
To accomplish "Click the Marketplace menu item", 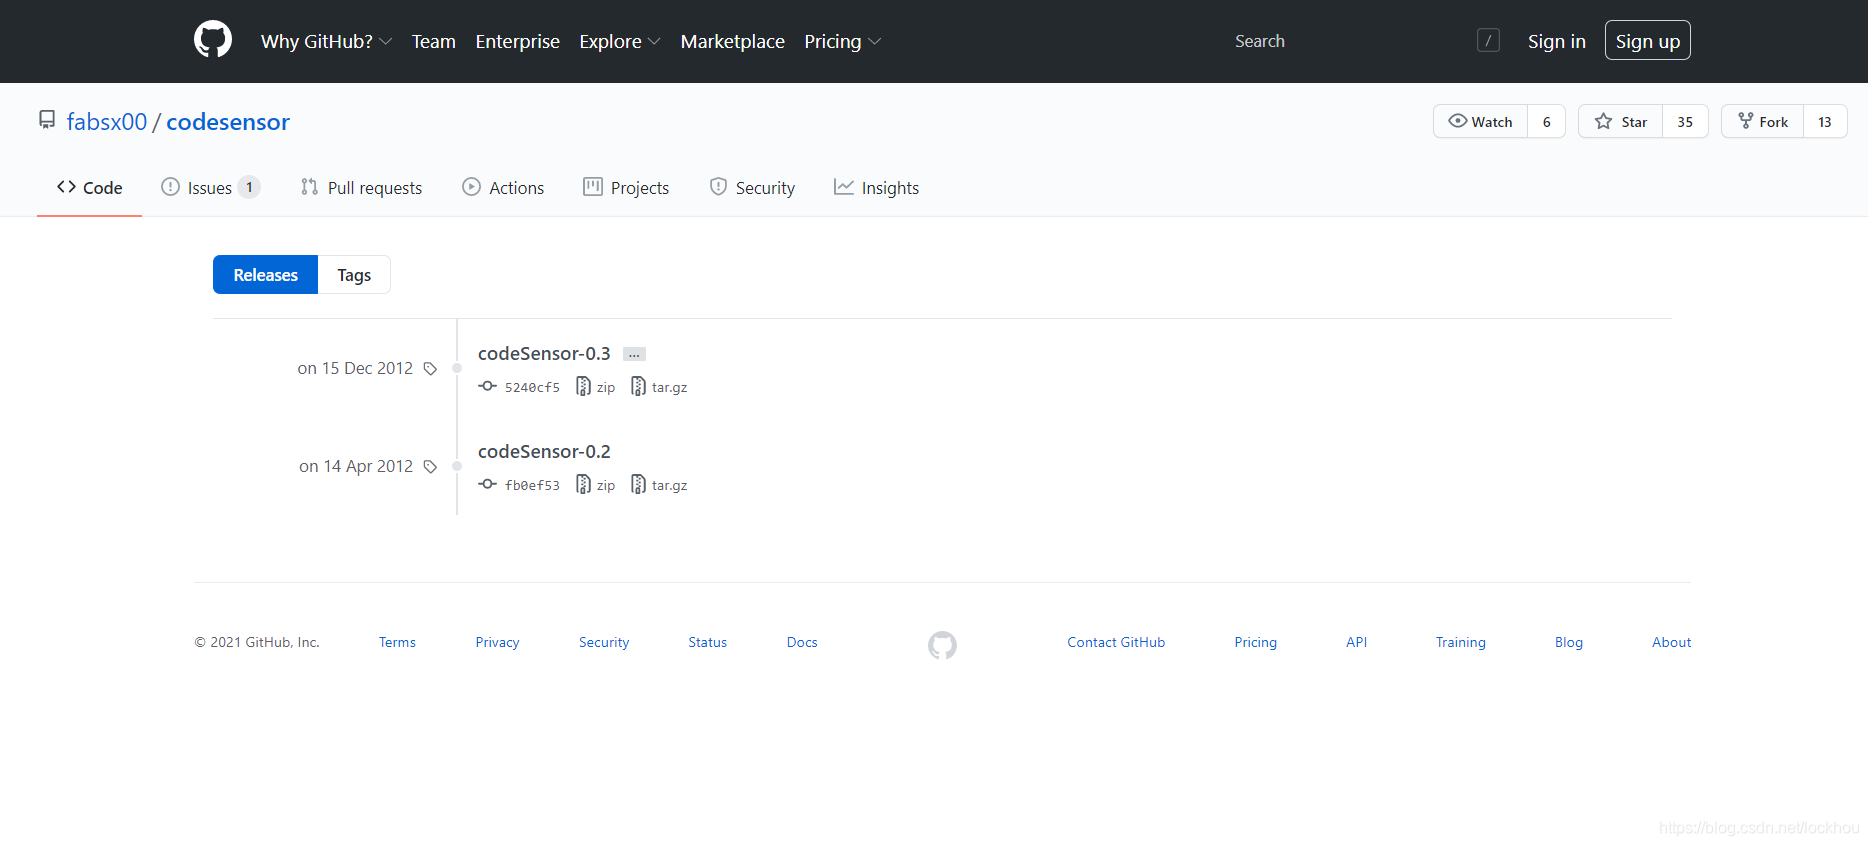I will tap(733, 41).
